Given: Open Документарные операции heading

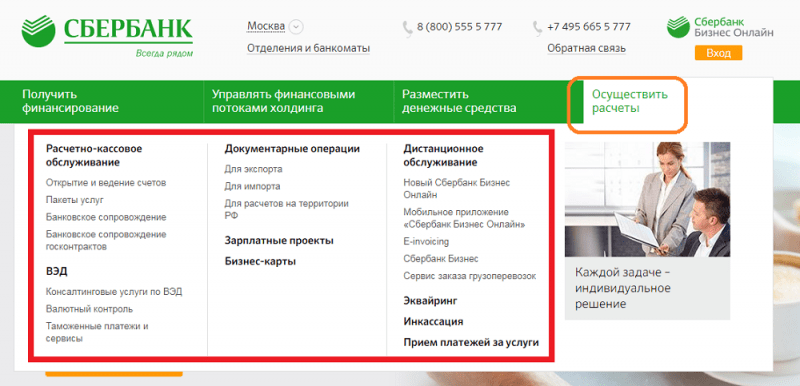Looking at the screenshot, I should click(x=292, y=149).
